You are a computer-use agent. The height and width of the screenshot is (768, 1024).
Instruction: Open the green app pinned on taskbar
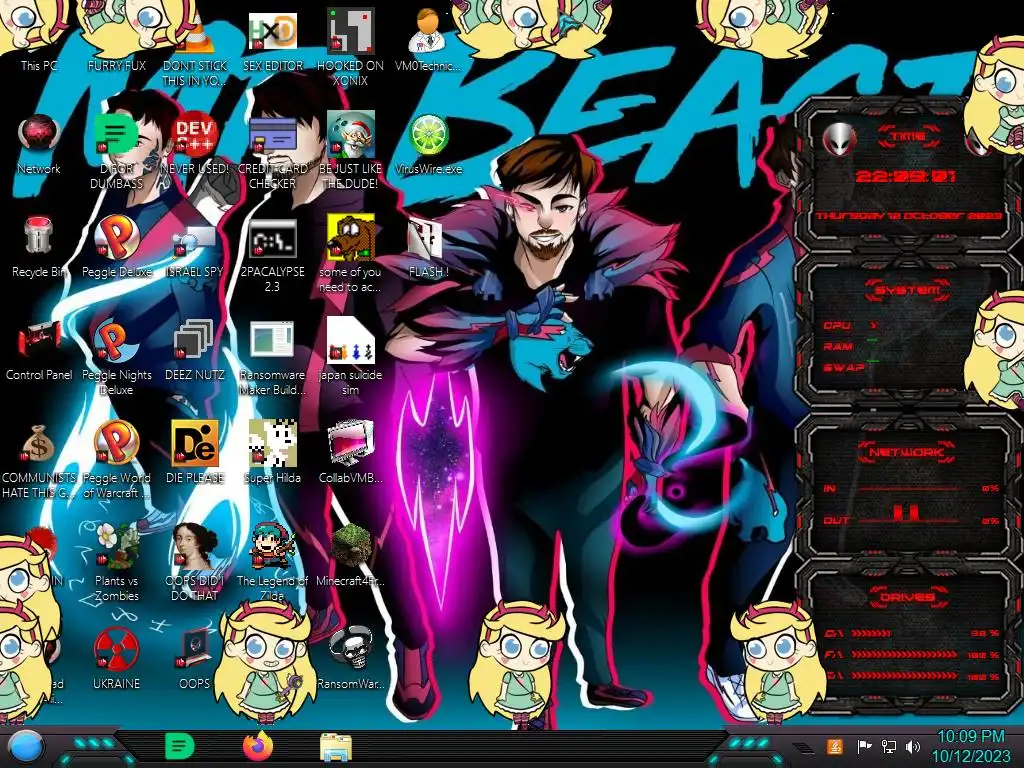pos(180,746)
